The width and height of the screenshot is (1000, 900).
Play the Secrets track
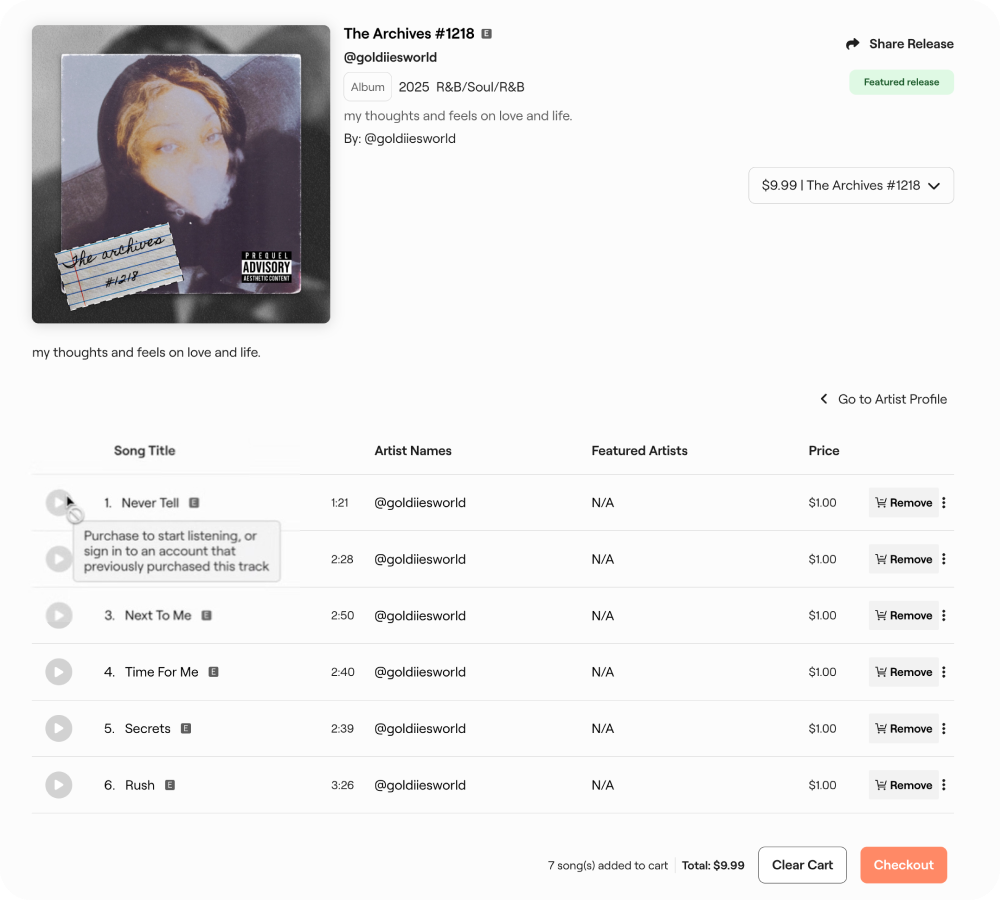pyautogui.click(x=59, y=728)
